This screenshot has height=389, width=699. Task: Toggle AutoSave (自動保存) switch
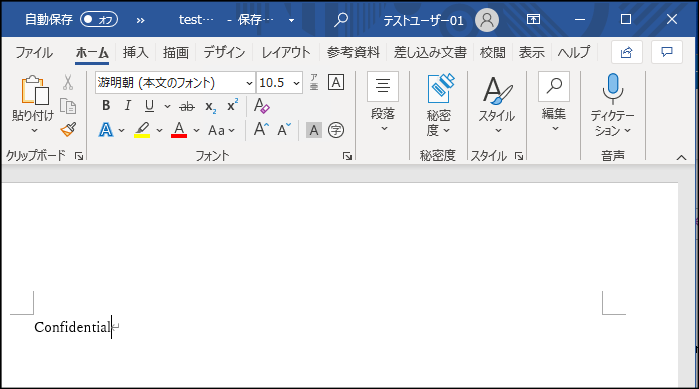[x=99, y=20]
